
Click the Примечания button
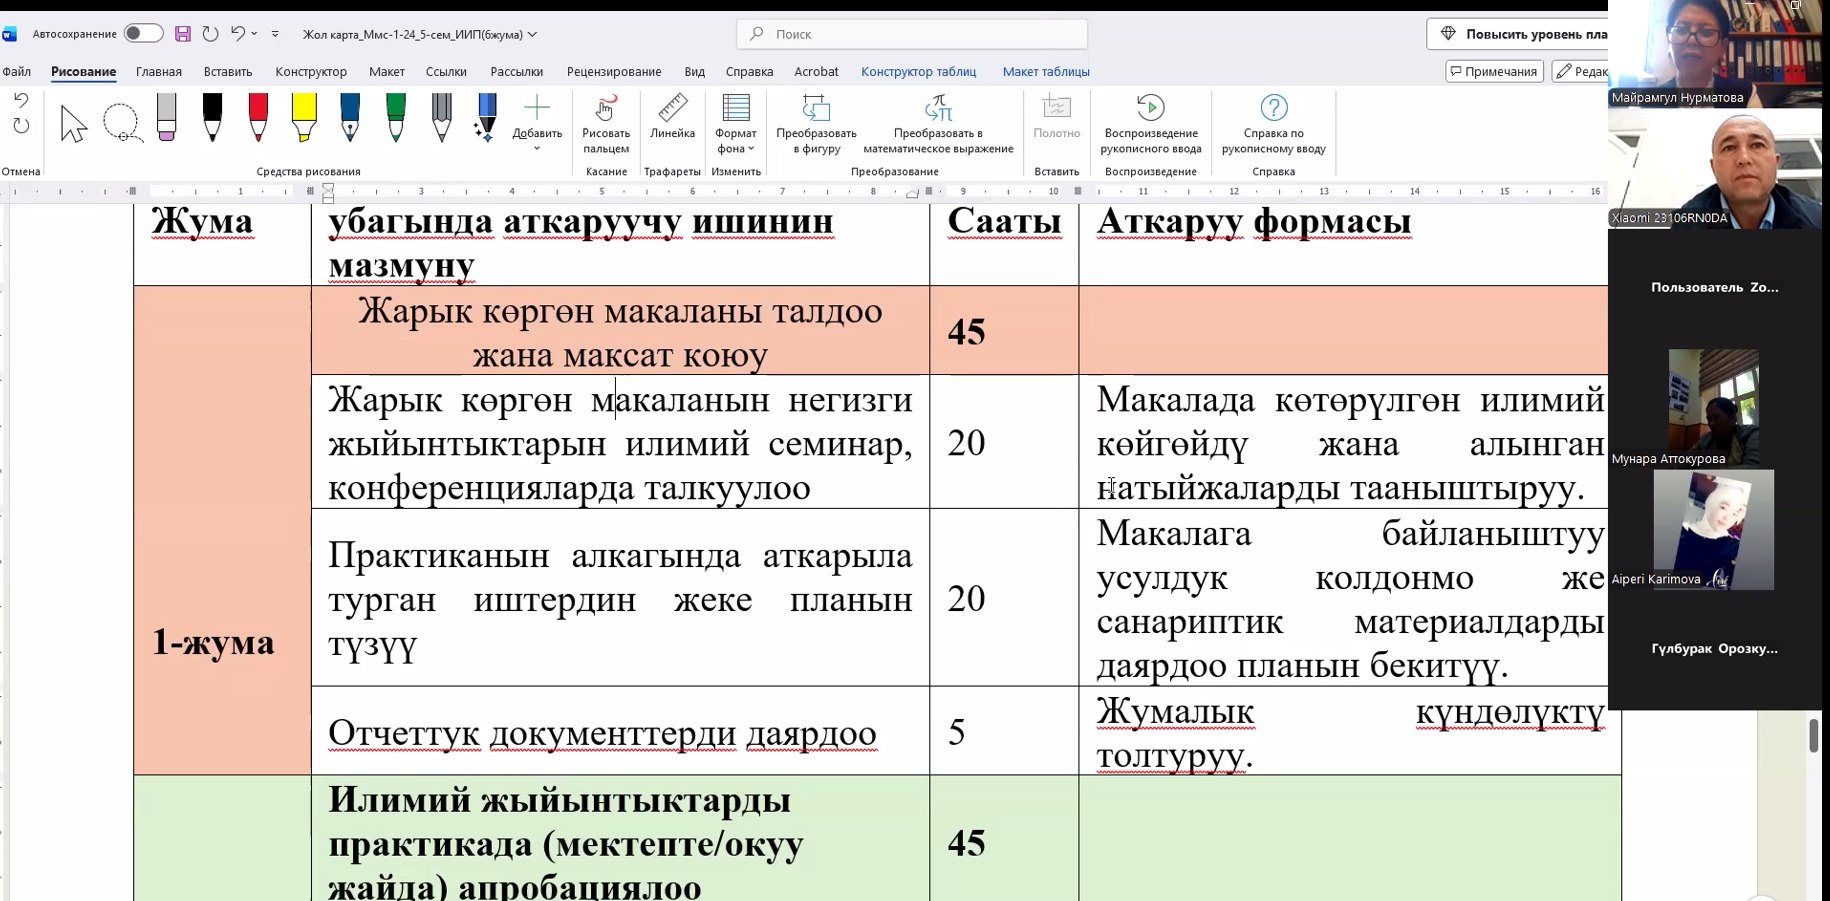(1494, 71)
